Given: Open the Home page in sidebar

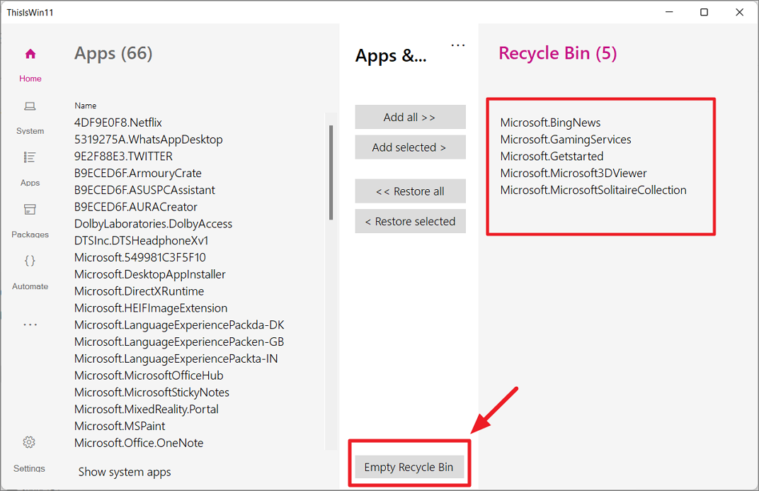Looking at the screenshot, I should 30,64.
